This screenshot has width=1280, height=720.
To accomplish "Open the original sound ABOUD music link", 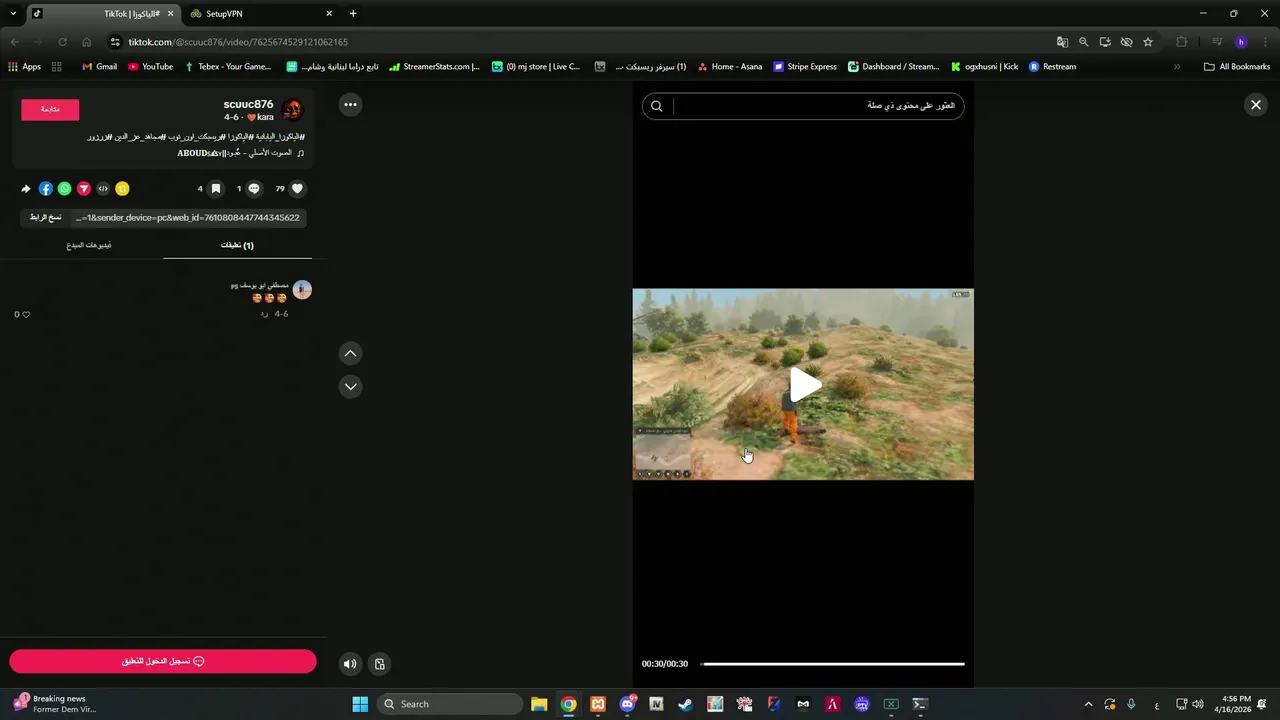I will tap(240, 153).
